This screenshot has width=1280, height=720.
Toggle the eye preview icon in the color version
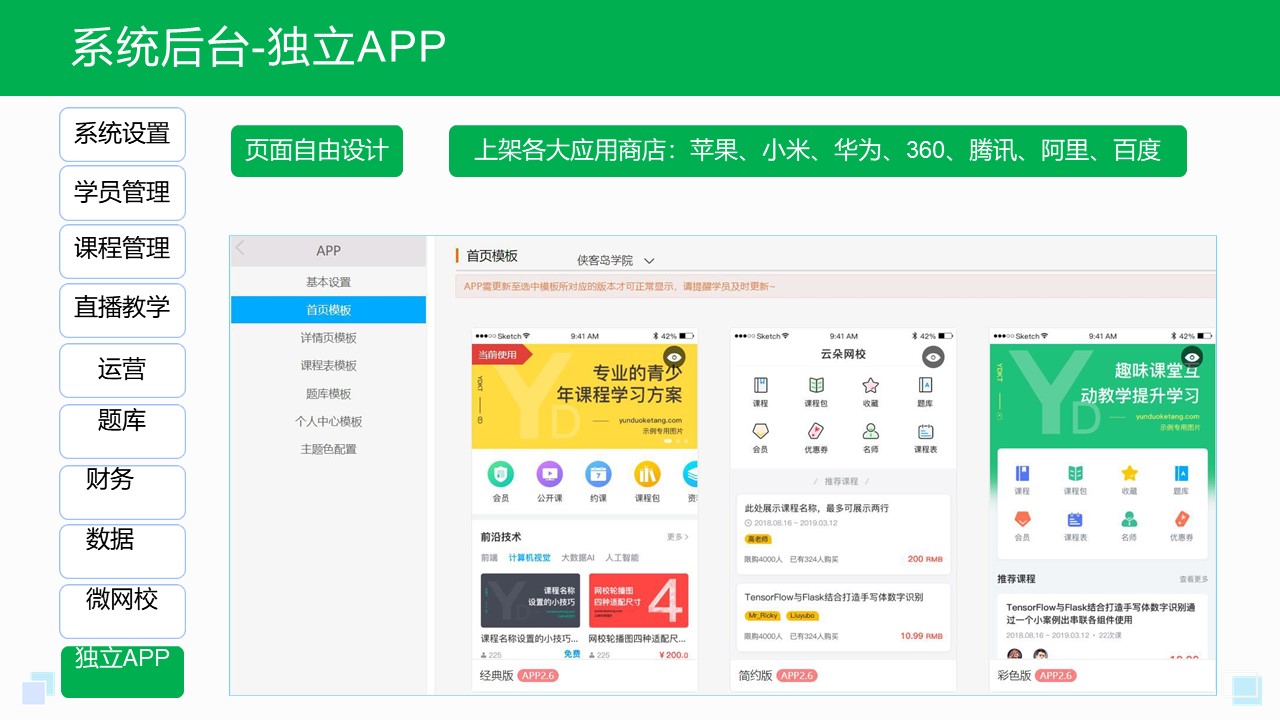pyautogui.click(x=1192, y=358)
